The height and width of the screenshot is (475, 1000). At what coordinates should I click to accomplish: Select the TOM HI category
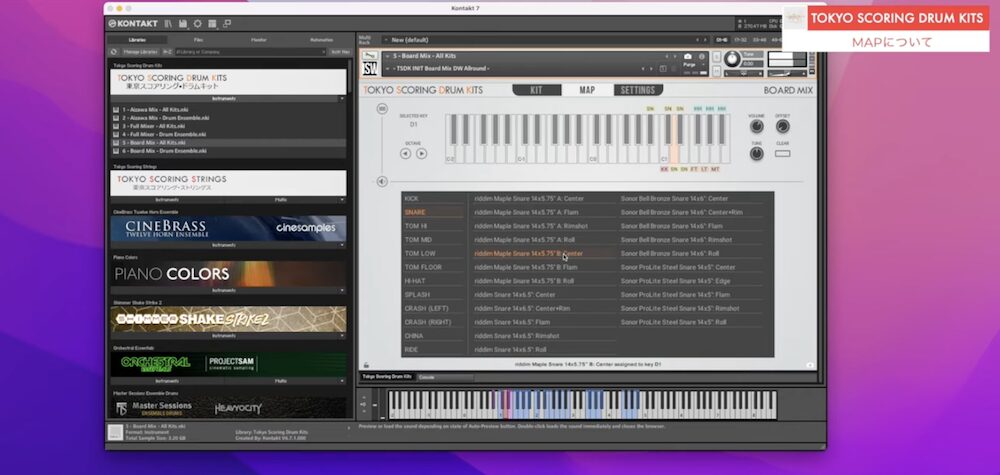pyautogui.click(x=434, y=226)
